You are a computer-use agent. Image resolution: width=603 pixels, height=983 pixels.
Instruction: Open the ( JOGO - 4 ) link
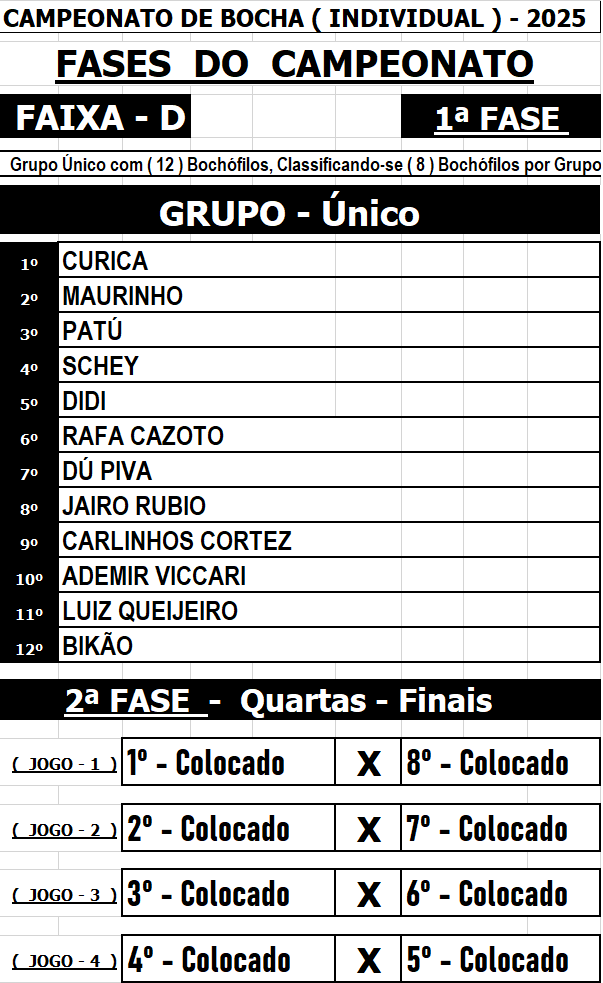tap(65, 960)
